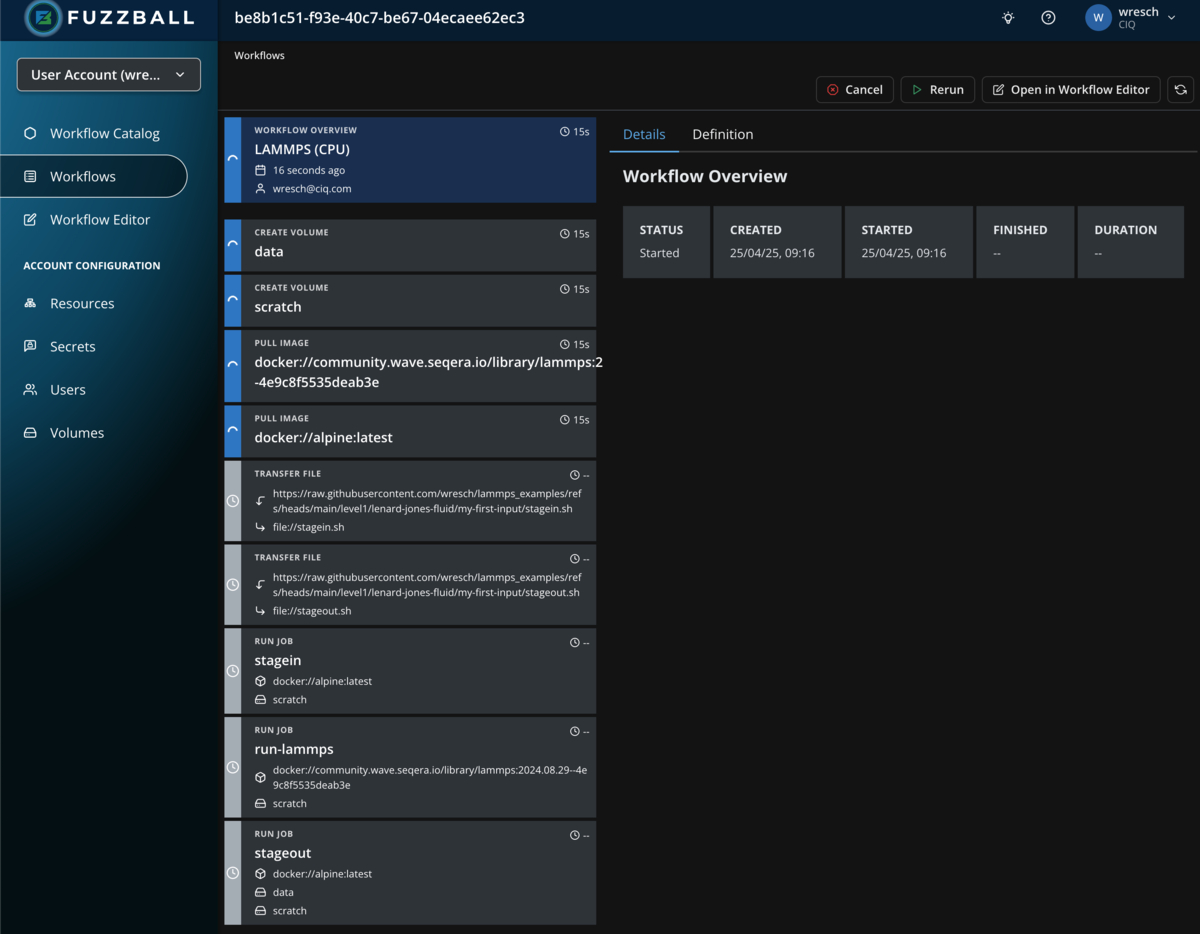Select the Details tab
This screenshot has height=934, width=1200.
[x=644, y=134]
